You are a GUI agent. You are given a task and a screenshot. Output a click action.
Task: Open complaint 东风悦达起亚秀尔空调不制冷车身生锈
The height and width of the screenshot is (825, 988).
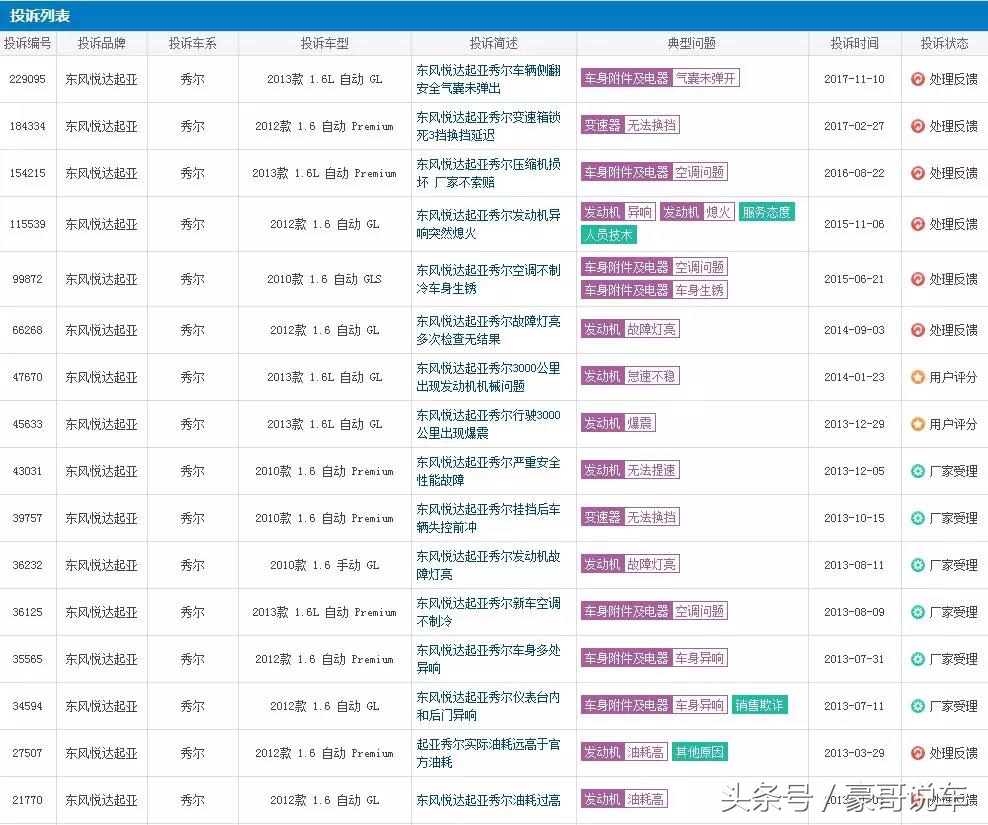pos(488,279)
